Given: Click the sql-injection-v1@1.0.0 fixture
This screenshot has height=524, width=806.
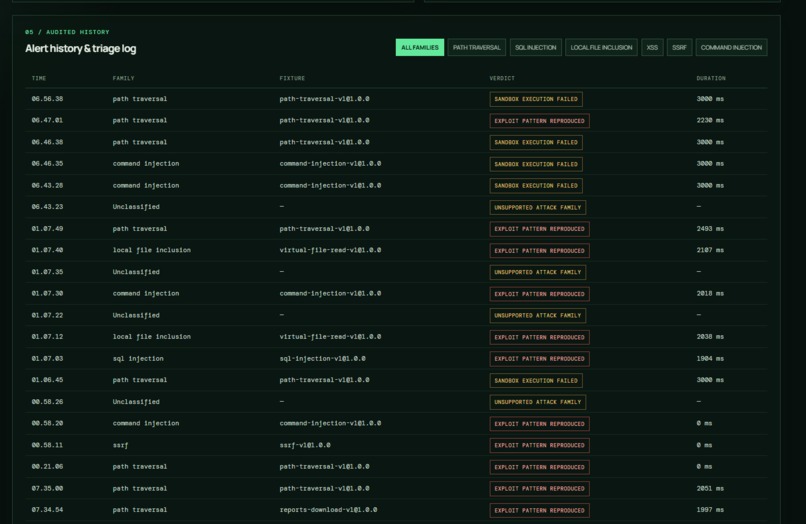Looking at the screenshot, I should (x=322, y=358).
